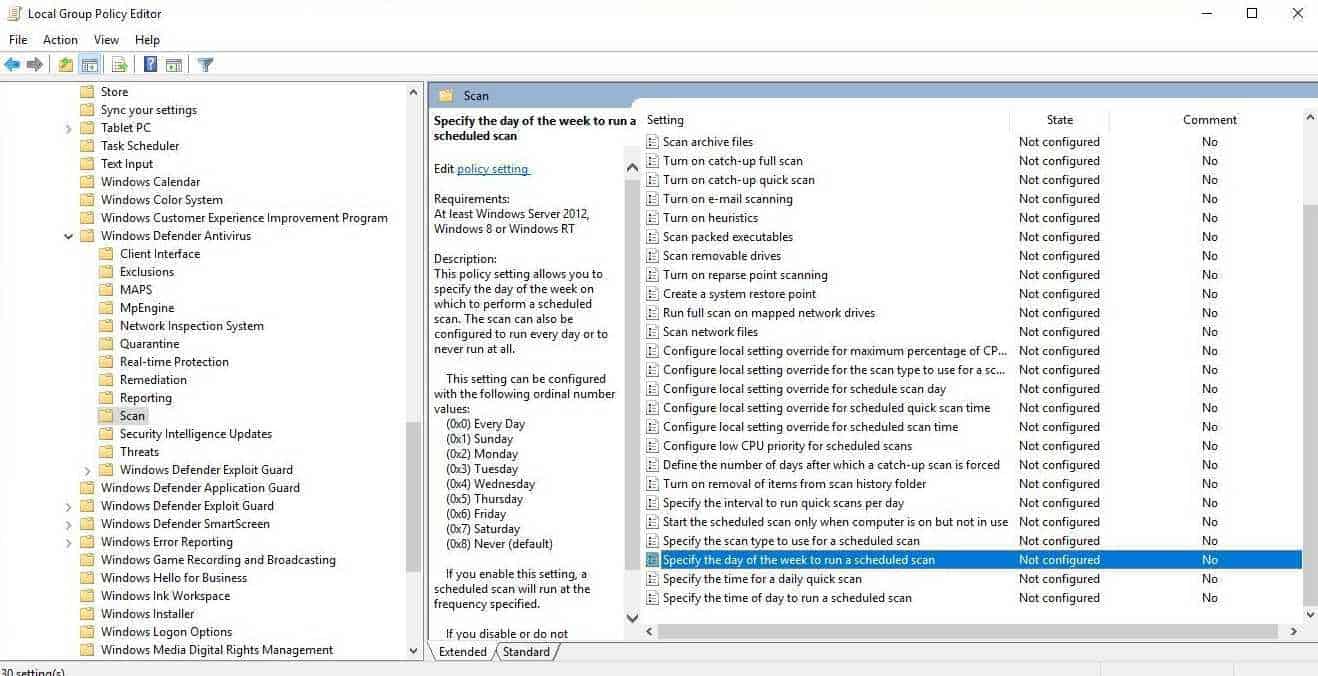Open the 'policy setting' edit link
The width and height of the screenshot is (1318, 676).
coord(493,169)
